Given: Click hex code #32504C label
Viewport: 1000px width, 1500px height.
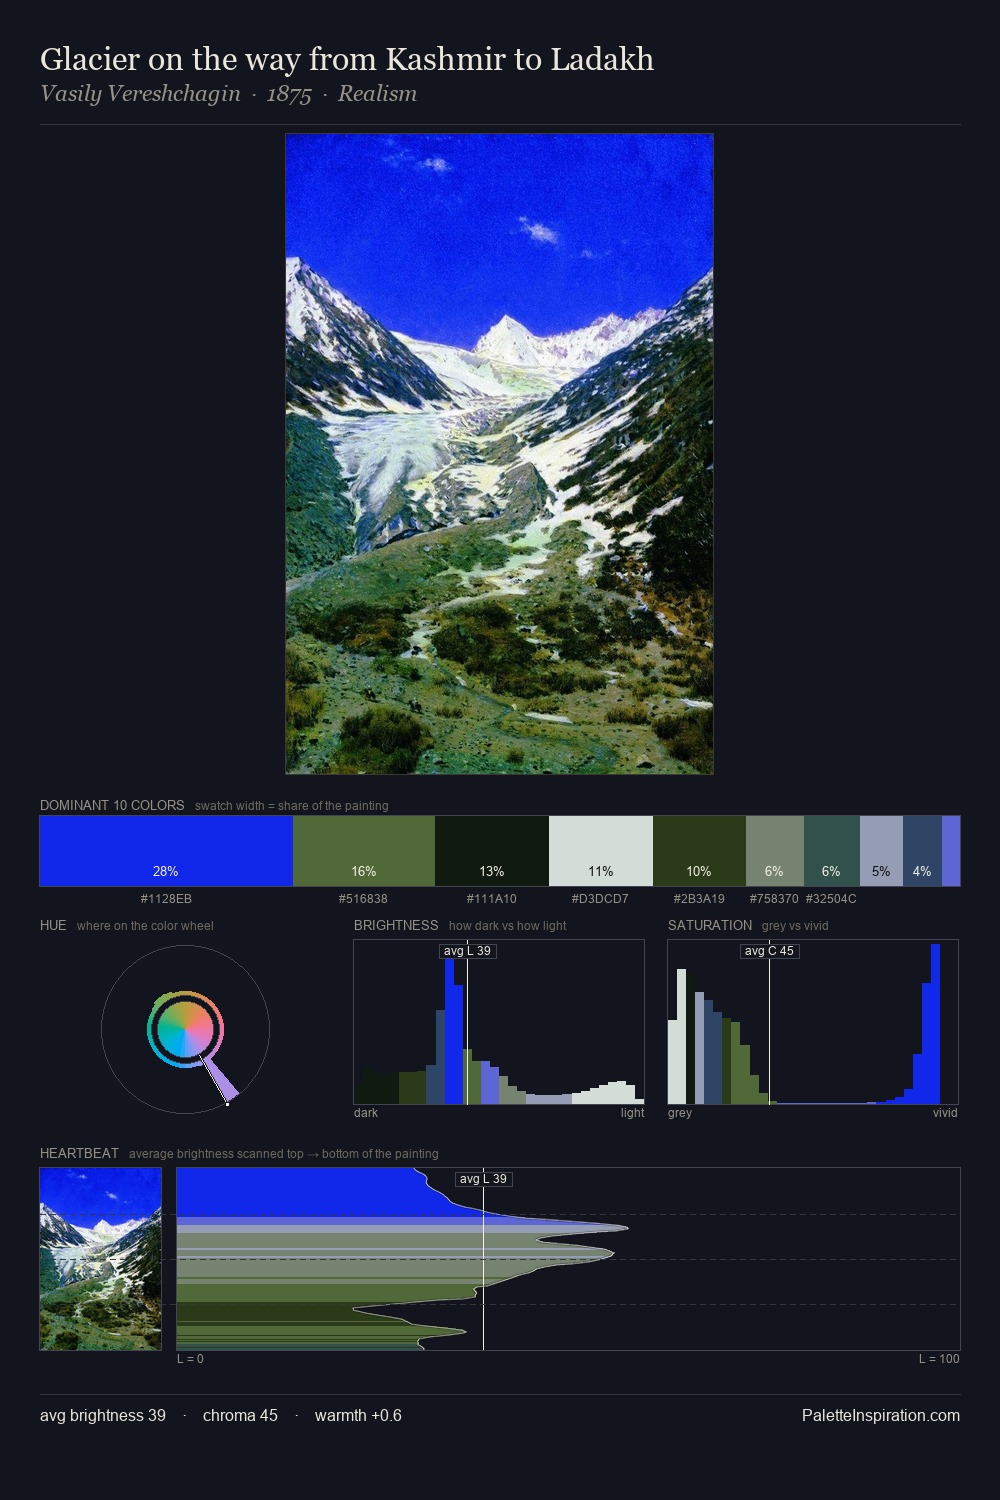Looking at the screenshot, I should pos(831,899).
